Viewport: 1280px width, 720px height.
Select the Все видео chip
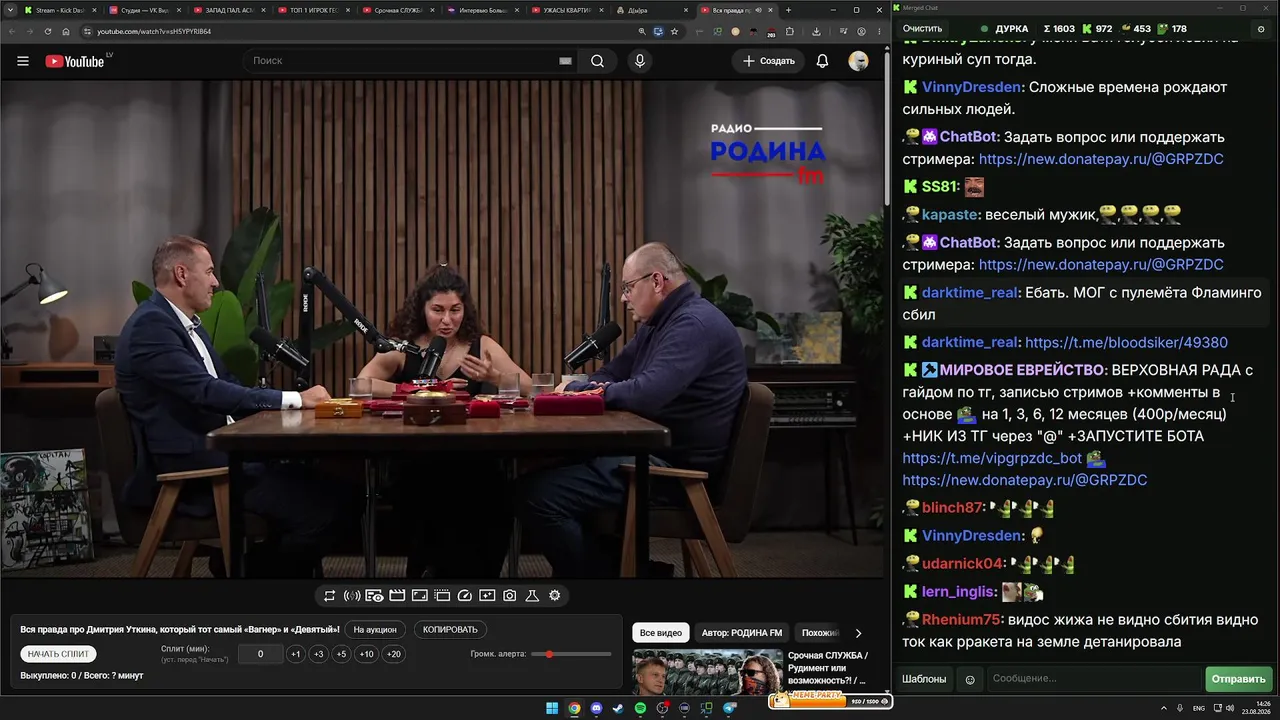[660, 633]
